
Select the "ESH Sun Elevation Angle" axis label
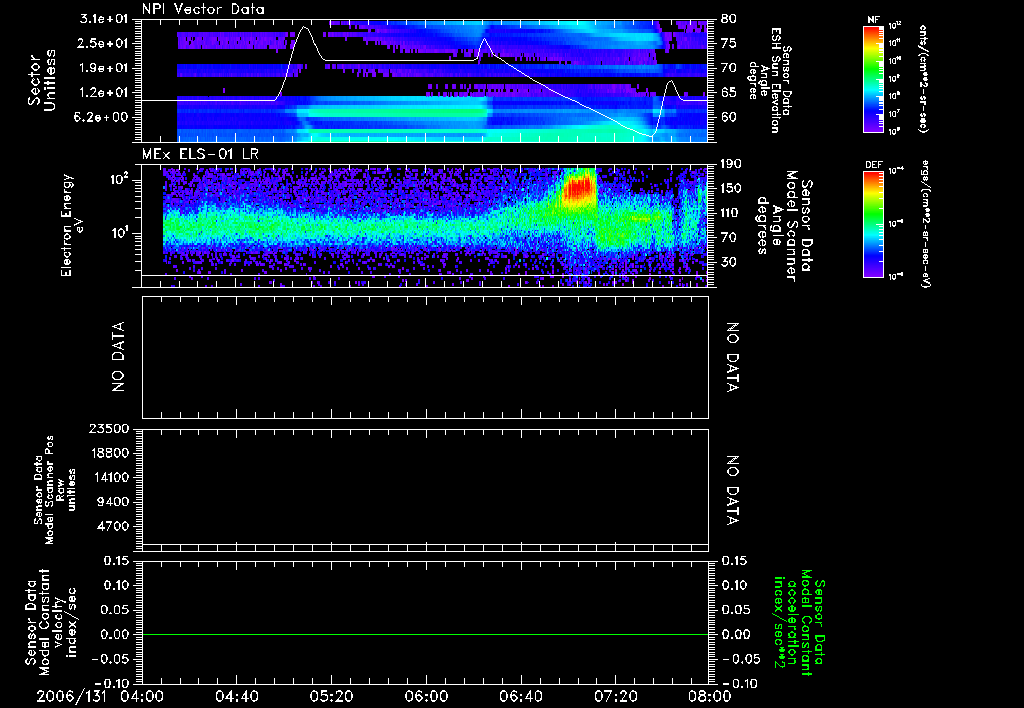click(x=769, y=80)
